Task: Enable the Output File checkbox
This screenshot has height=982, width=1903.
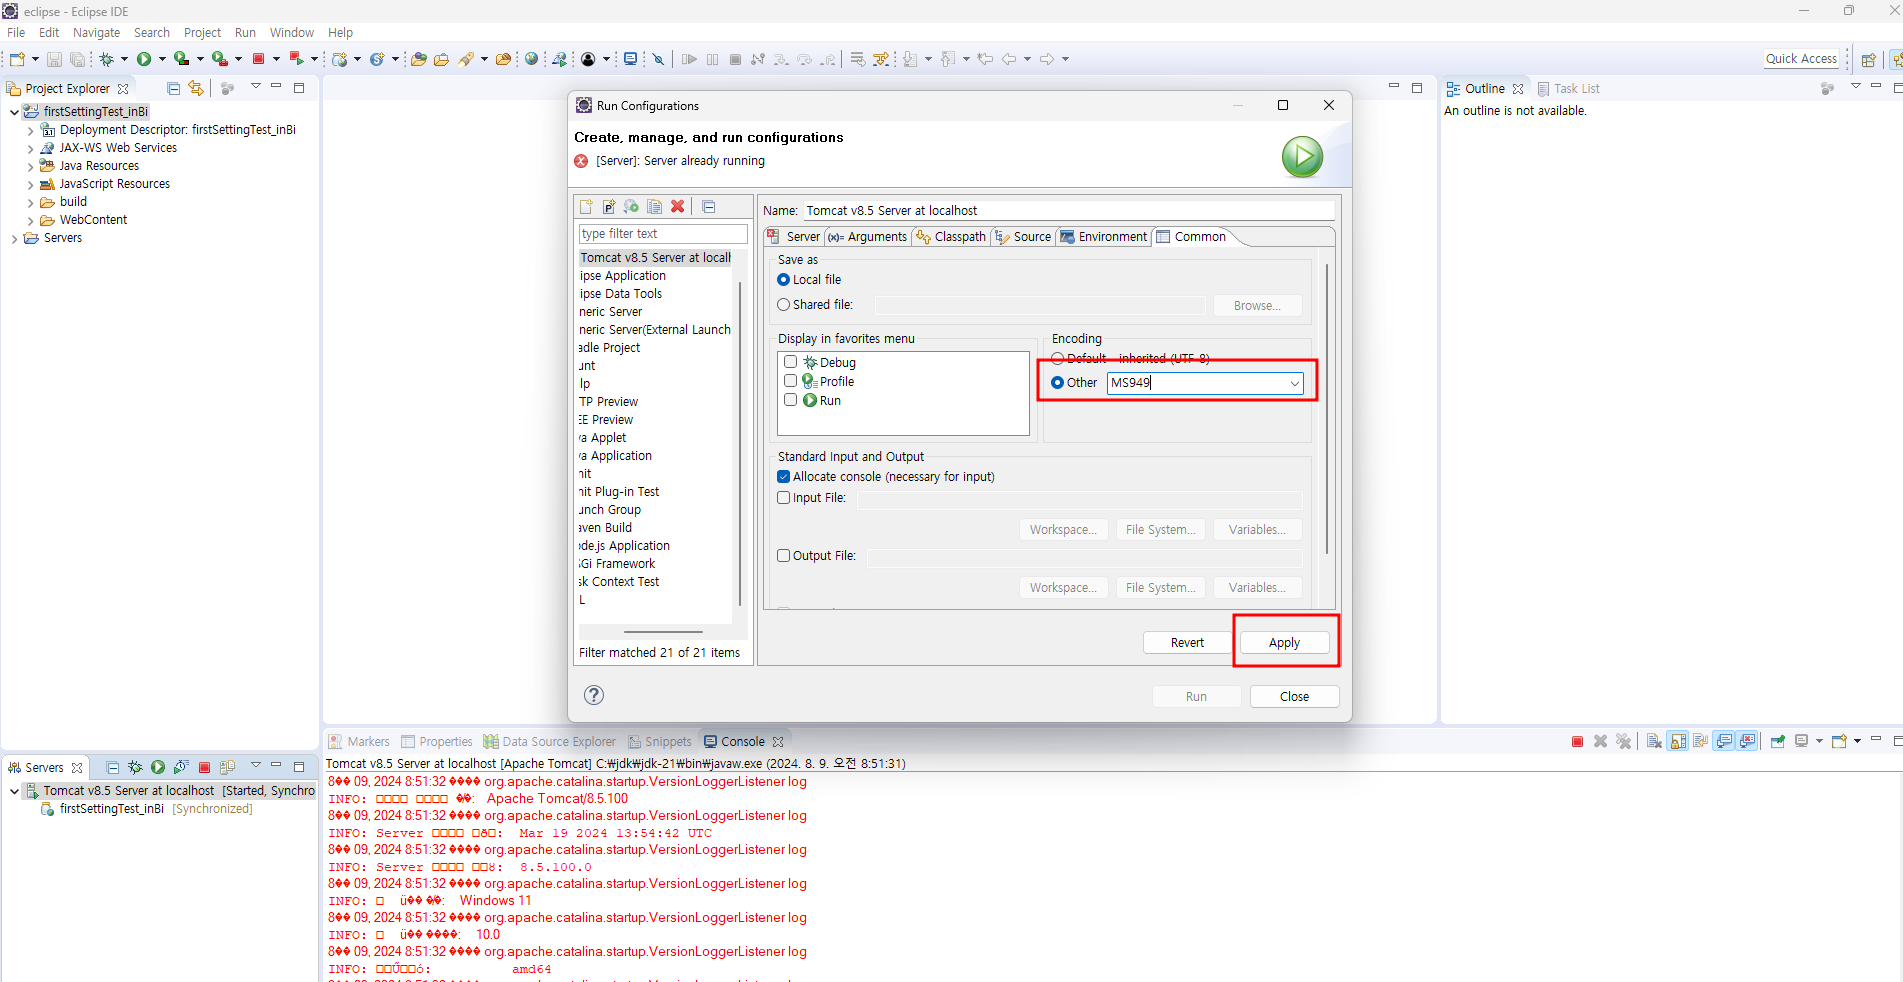Action: click(783, 556)
